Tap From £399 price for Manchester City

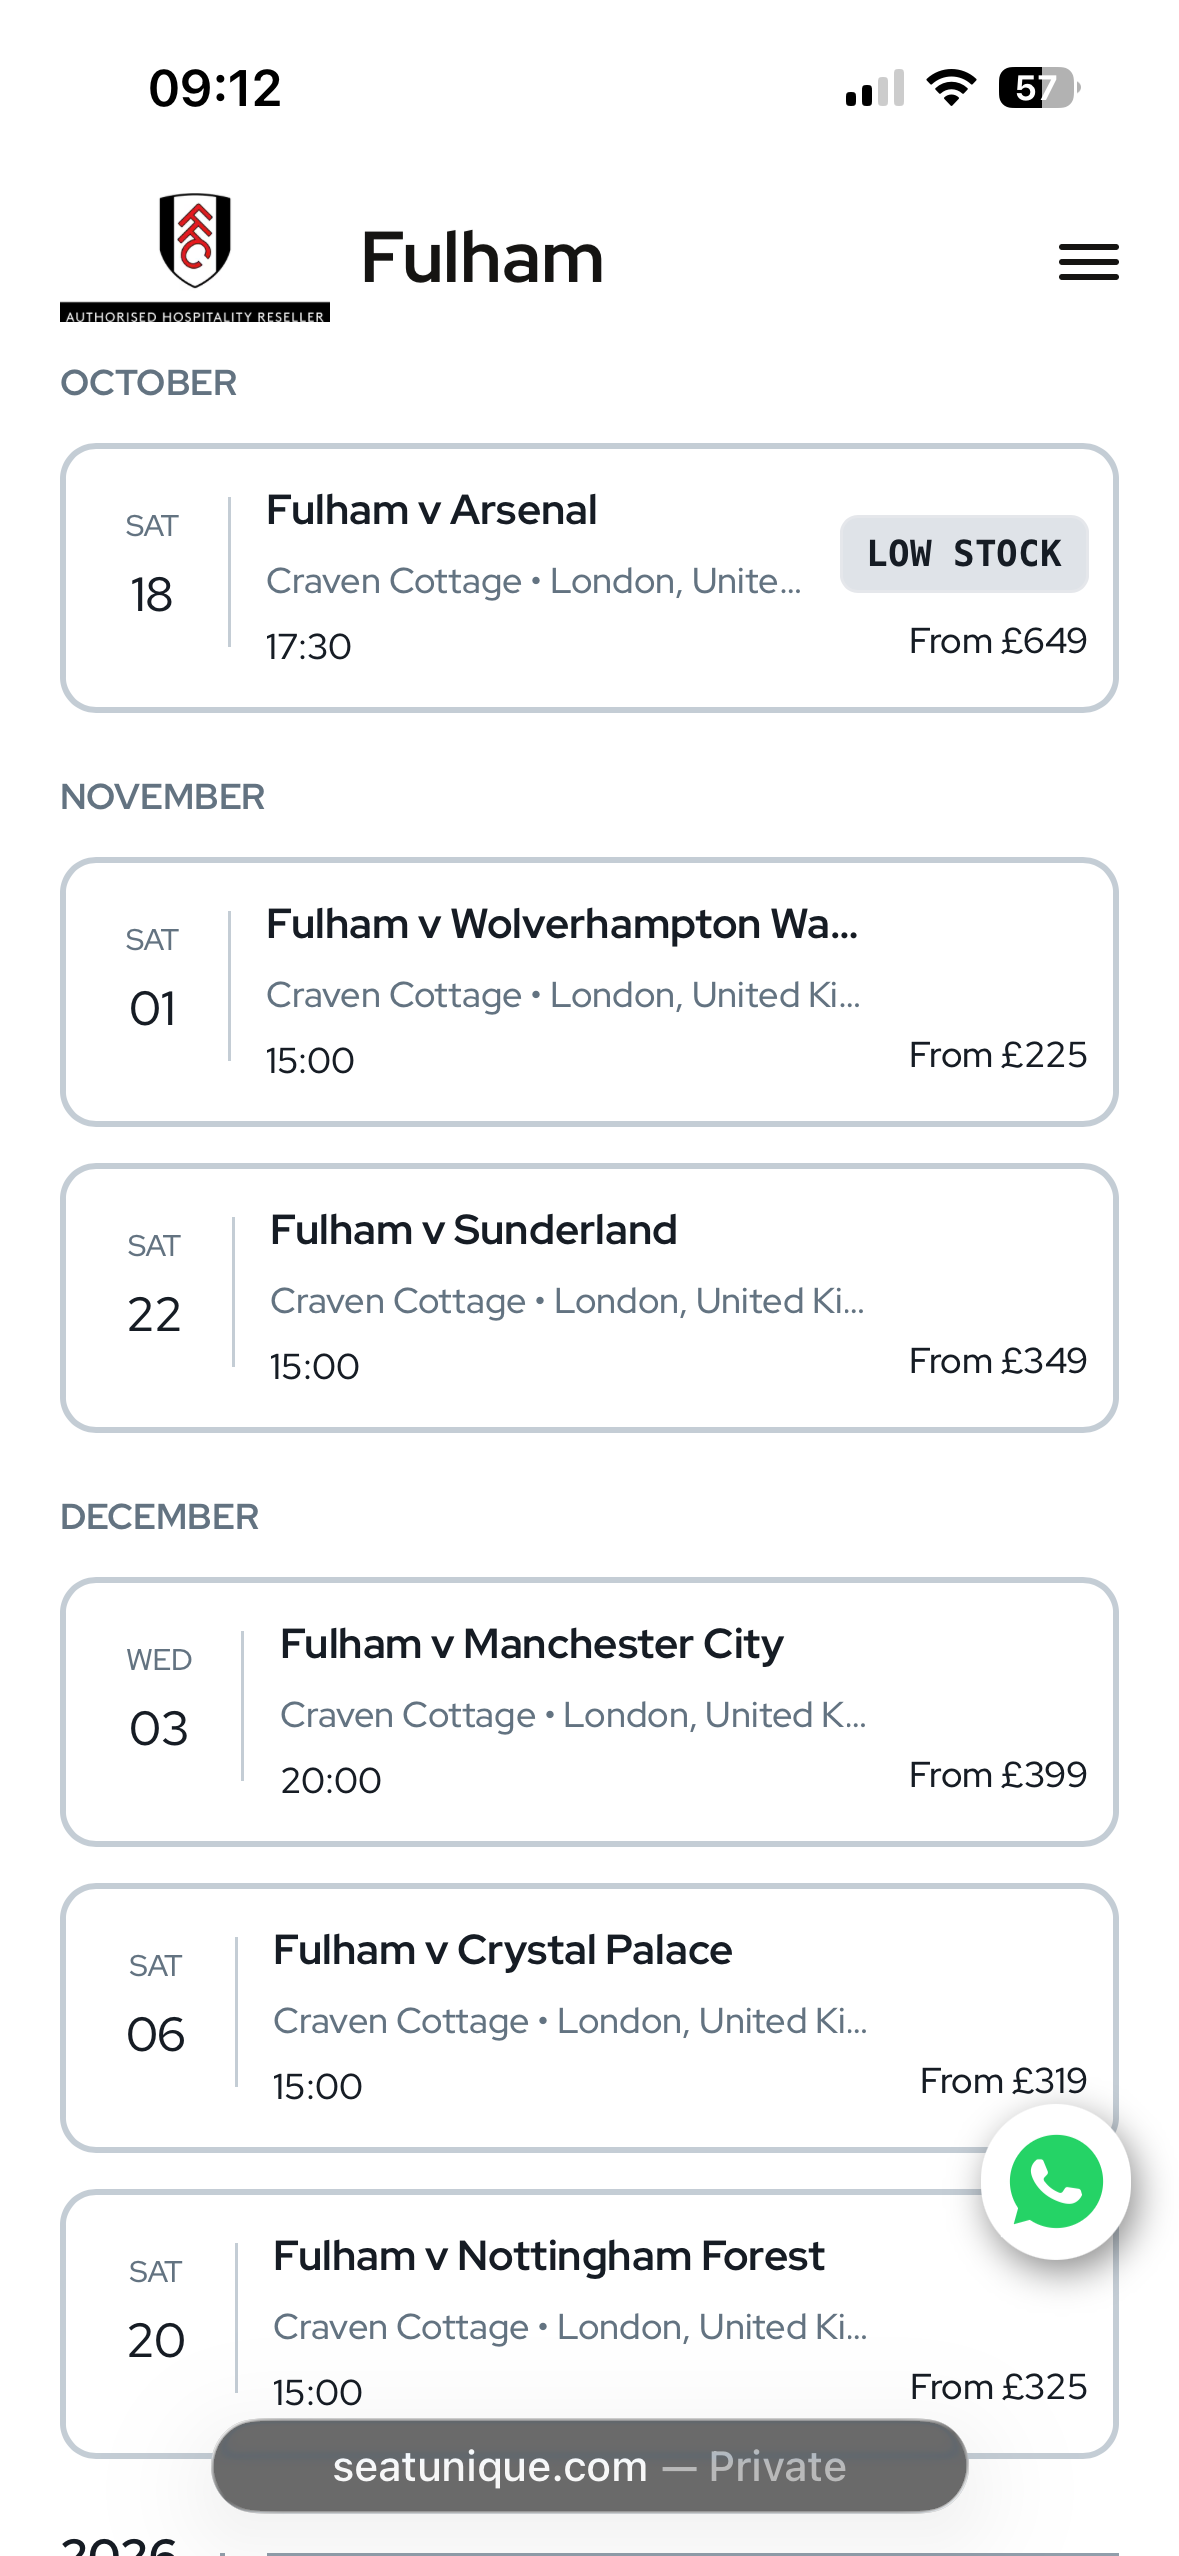point(997,1775)
